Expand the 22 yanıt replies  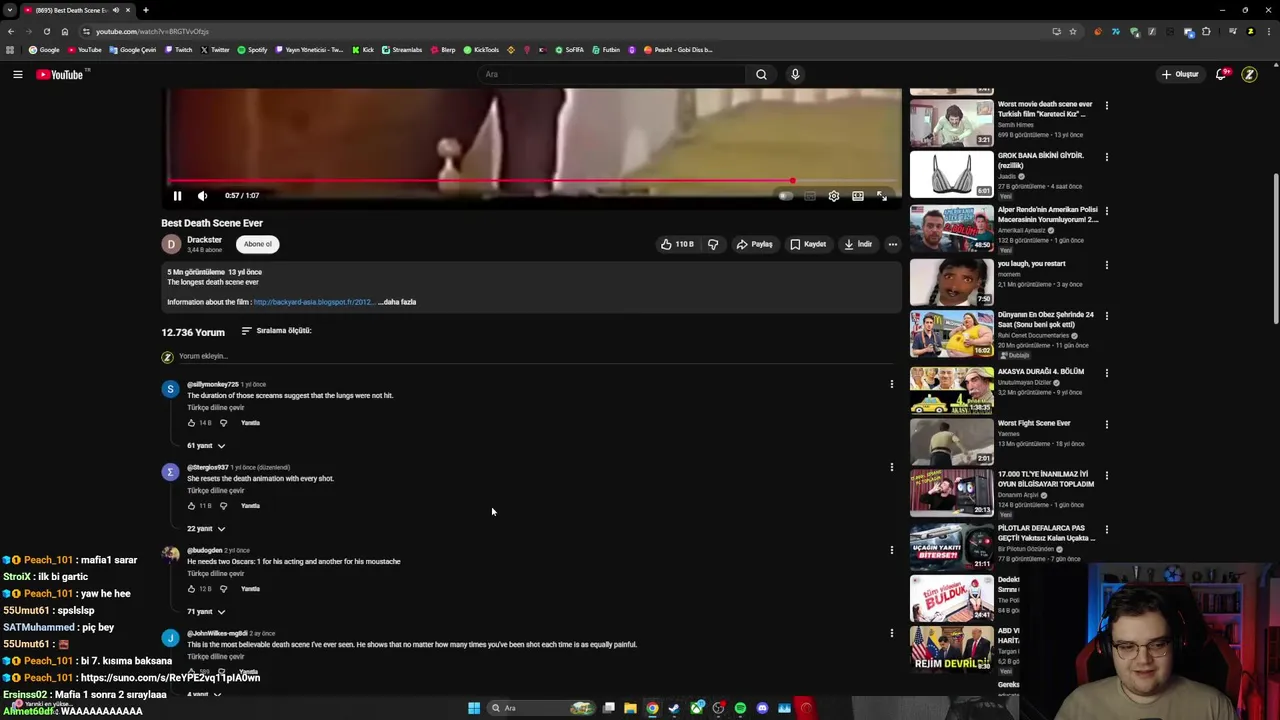coord(206,529)
